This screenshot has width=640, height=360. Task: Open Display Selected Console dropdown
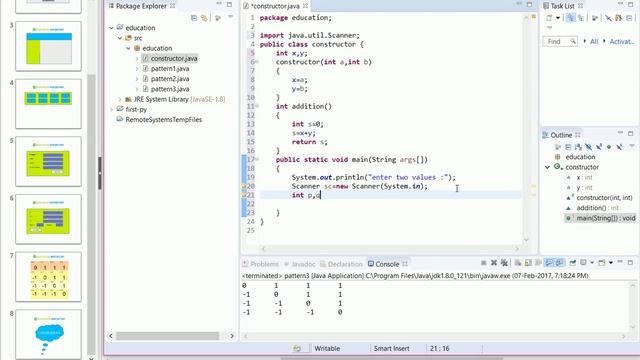pyautogui.click(x=592, y=263)
